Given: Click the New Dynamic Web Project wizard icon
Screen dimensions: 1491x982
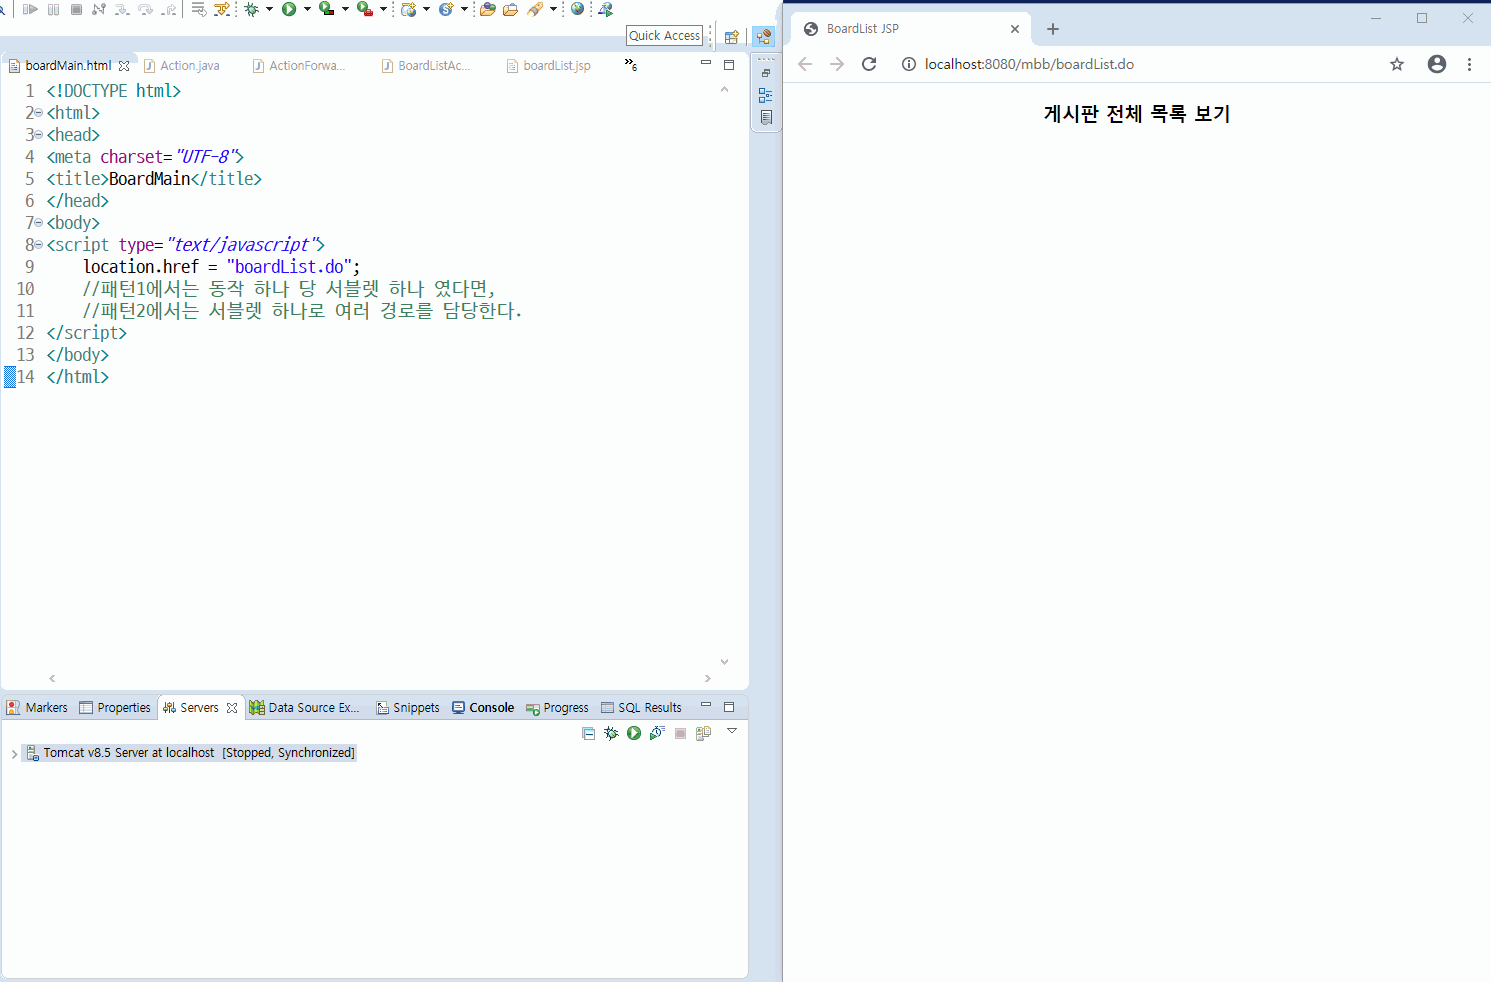Looking at the screenshot, I should click(x=408, y=9).
